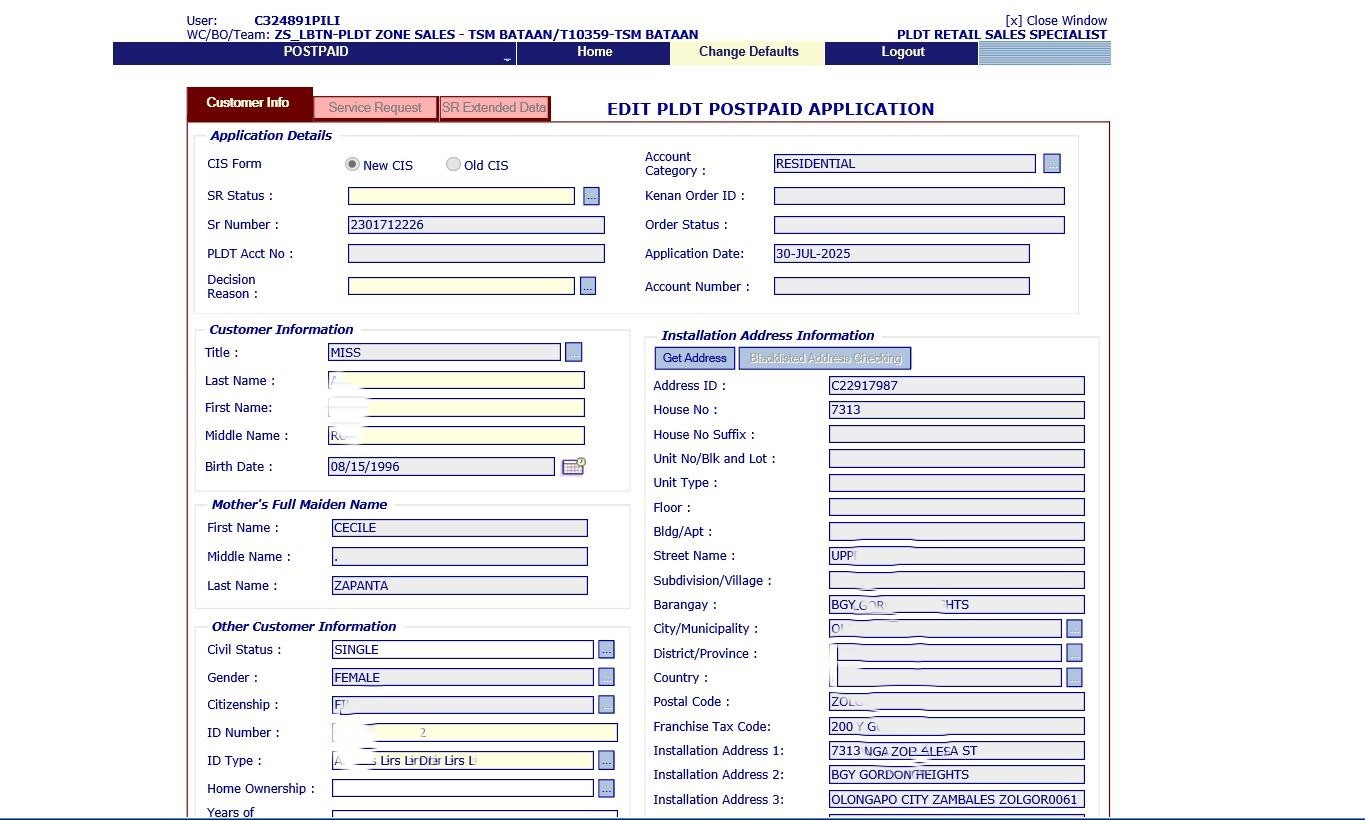Click the House No field
This screenshot has height=820, width=1365.
coord(957,410)
